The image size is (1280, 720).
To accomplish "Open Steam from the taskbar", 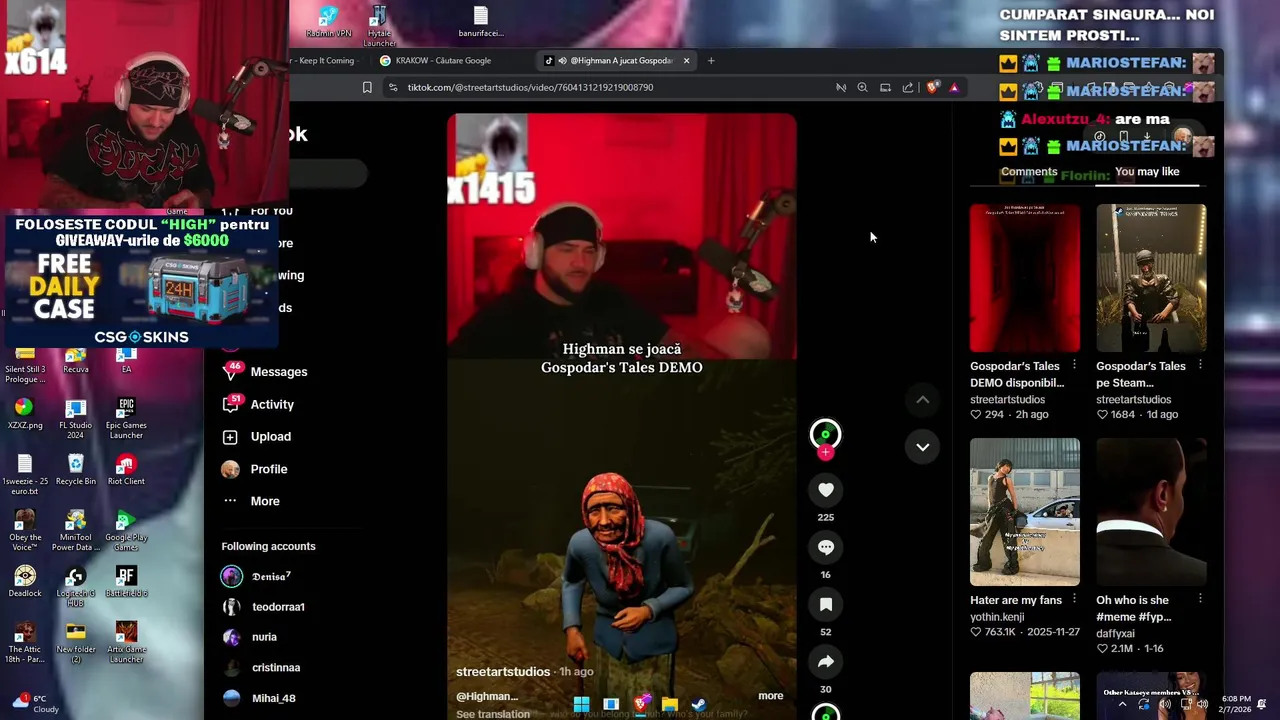I will coord(699,705).
